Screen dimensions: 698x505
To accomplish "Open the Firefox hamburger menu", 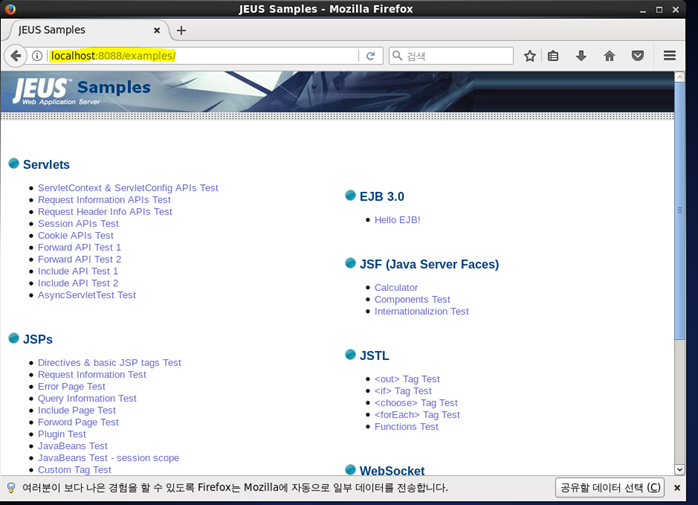I will tap(670, 56).
